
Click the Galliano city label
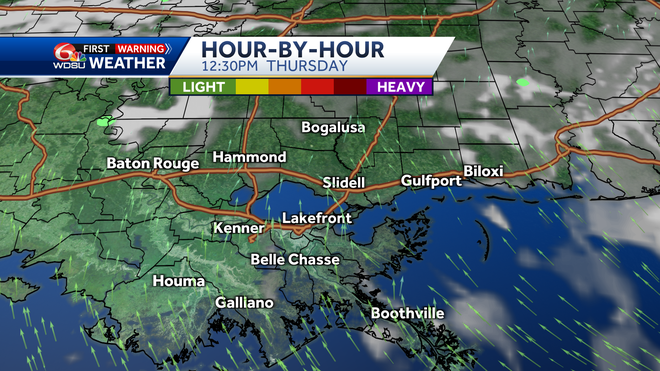click(244, 302)
